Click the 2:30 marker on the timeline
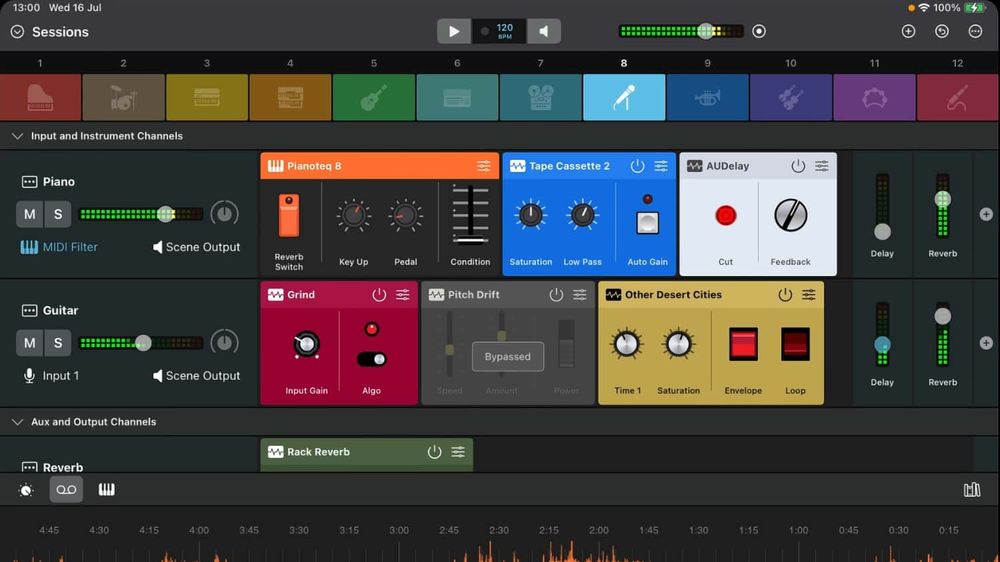Screen dimensions: 1000x562 click(499, 530)
